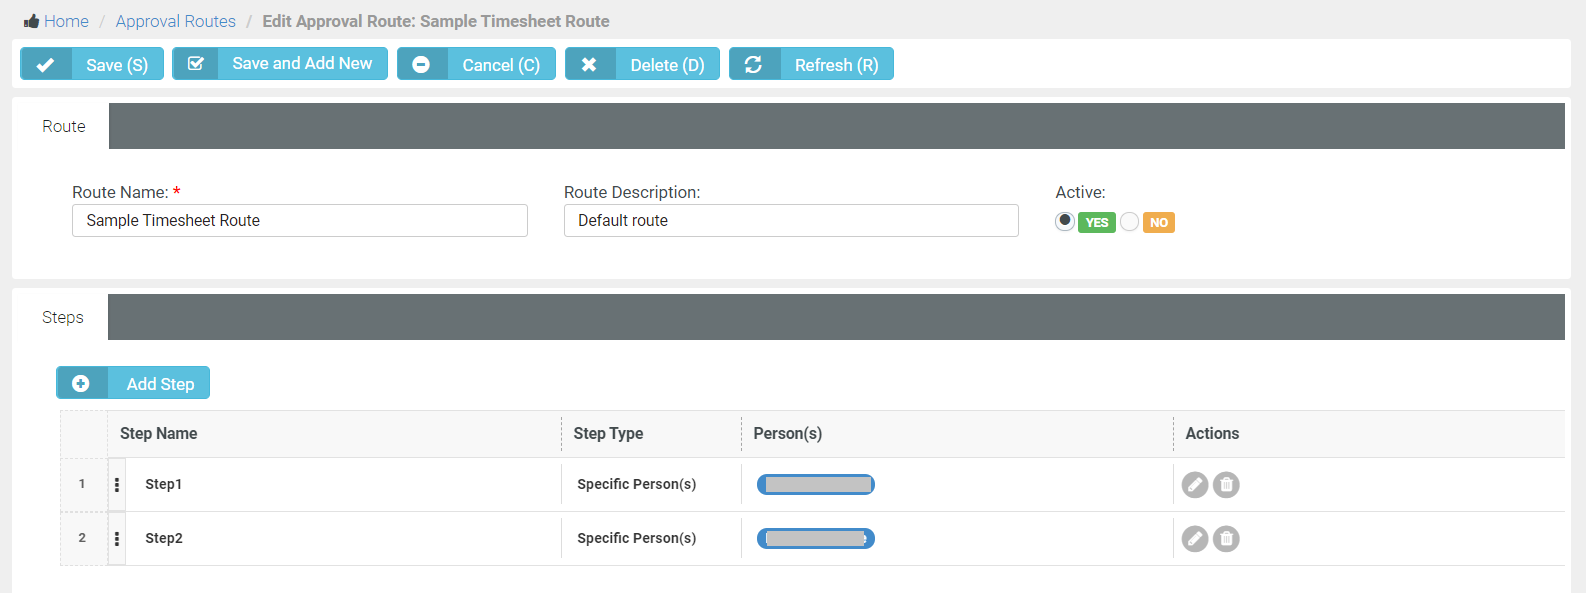Click the Step2 drag handle dots
The height and width of the screenshot is (593, 1586).
[x=117, y=539]
